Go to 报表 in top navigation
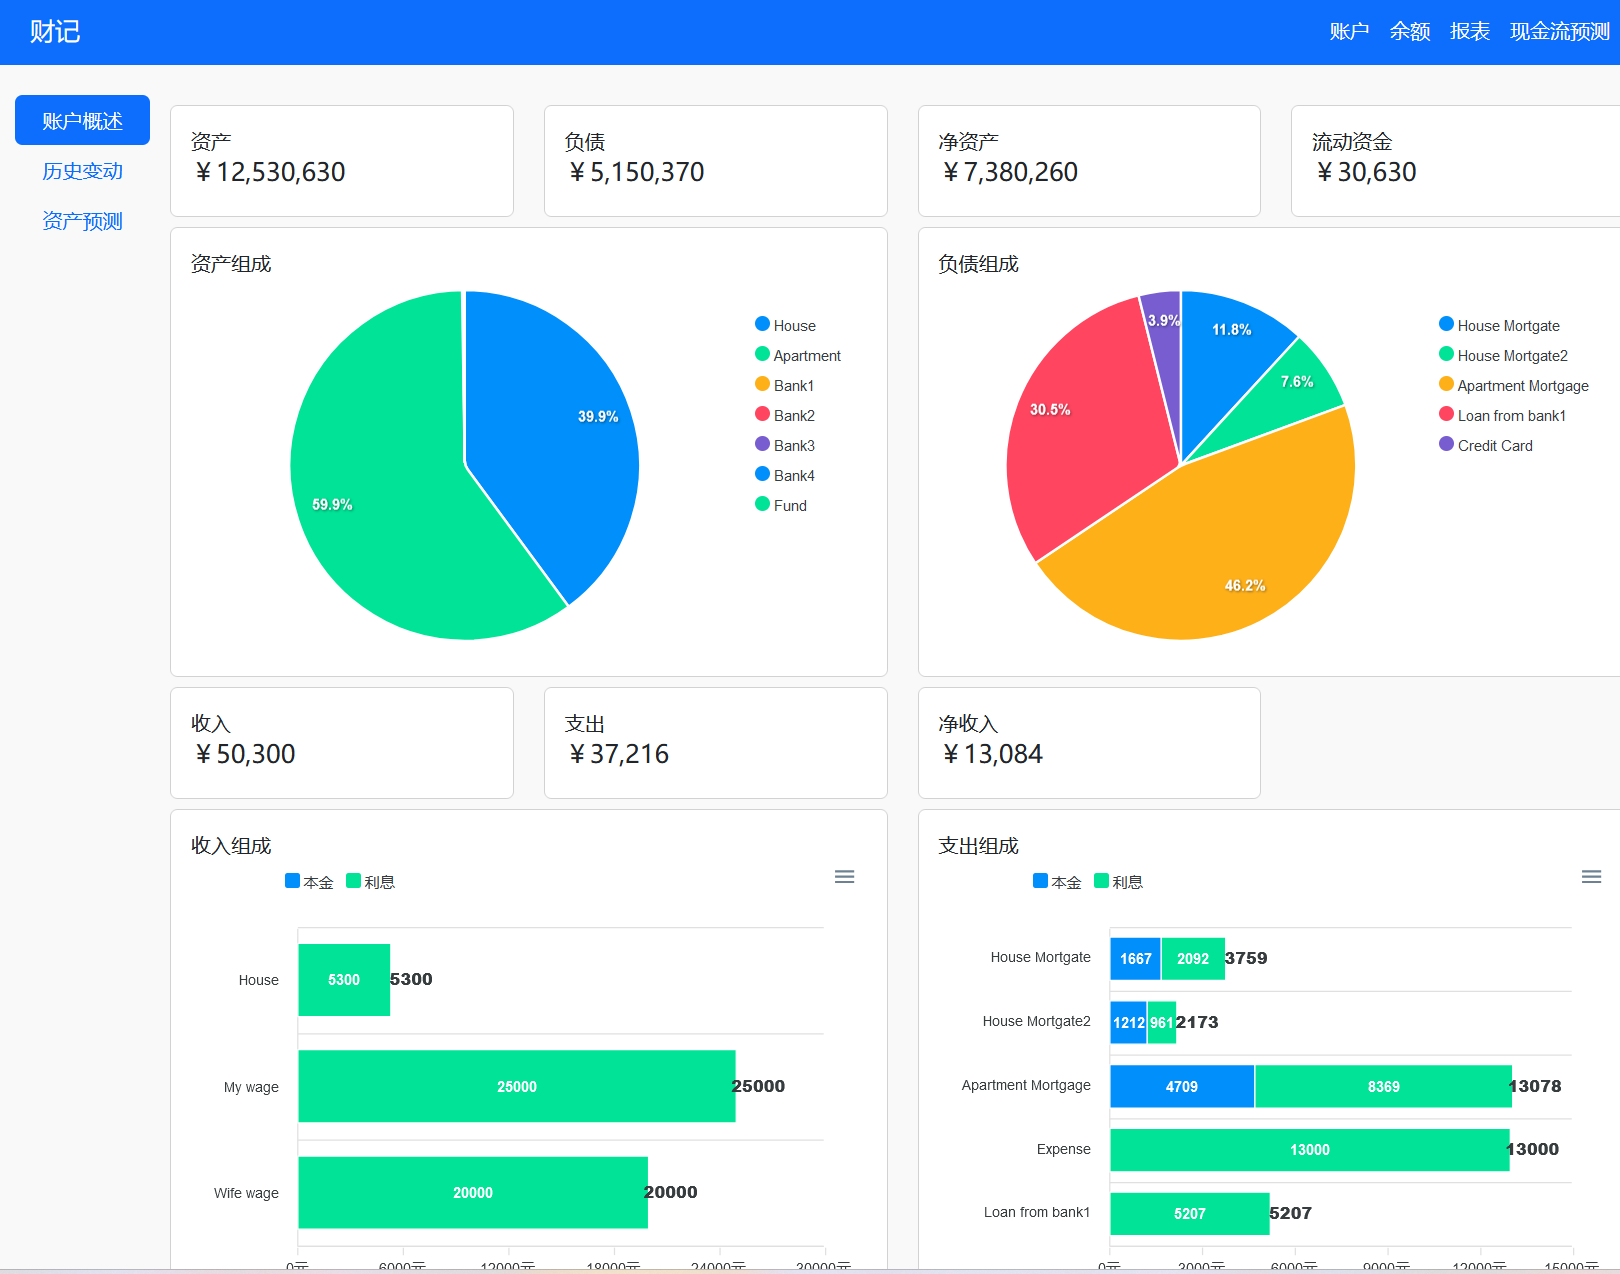 click(x=1469, y=32)
